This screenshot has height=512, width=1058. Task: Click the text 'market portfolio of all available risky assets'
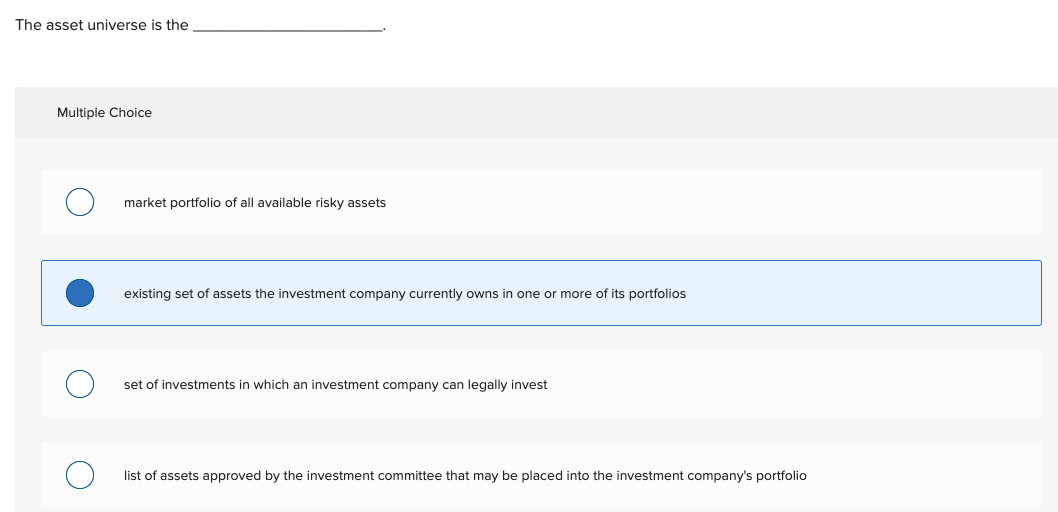tap(254, 203)
